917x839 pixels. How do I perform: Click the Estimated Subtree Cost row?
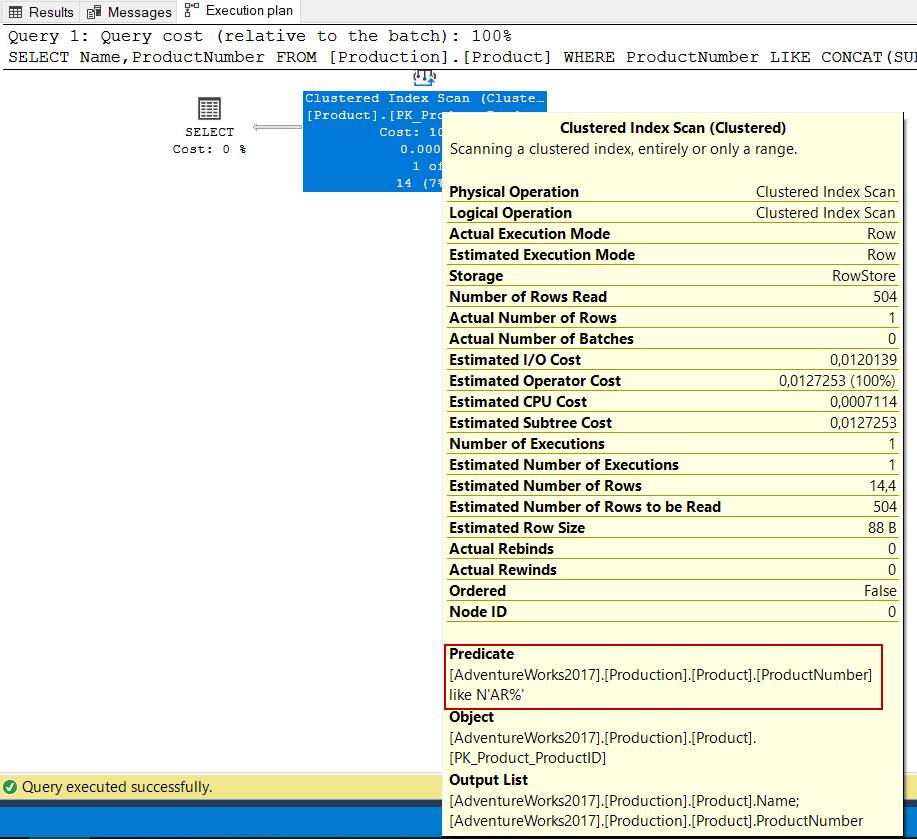(673, 423)
